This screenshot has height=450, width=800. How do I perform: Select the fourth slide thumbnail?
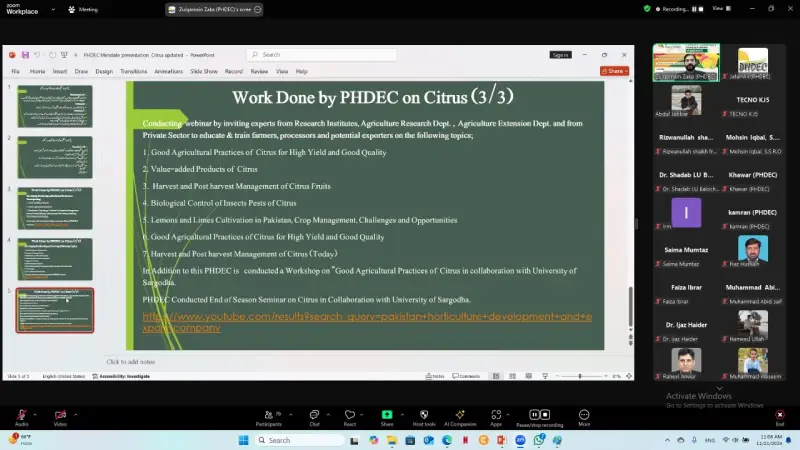55,258
